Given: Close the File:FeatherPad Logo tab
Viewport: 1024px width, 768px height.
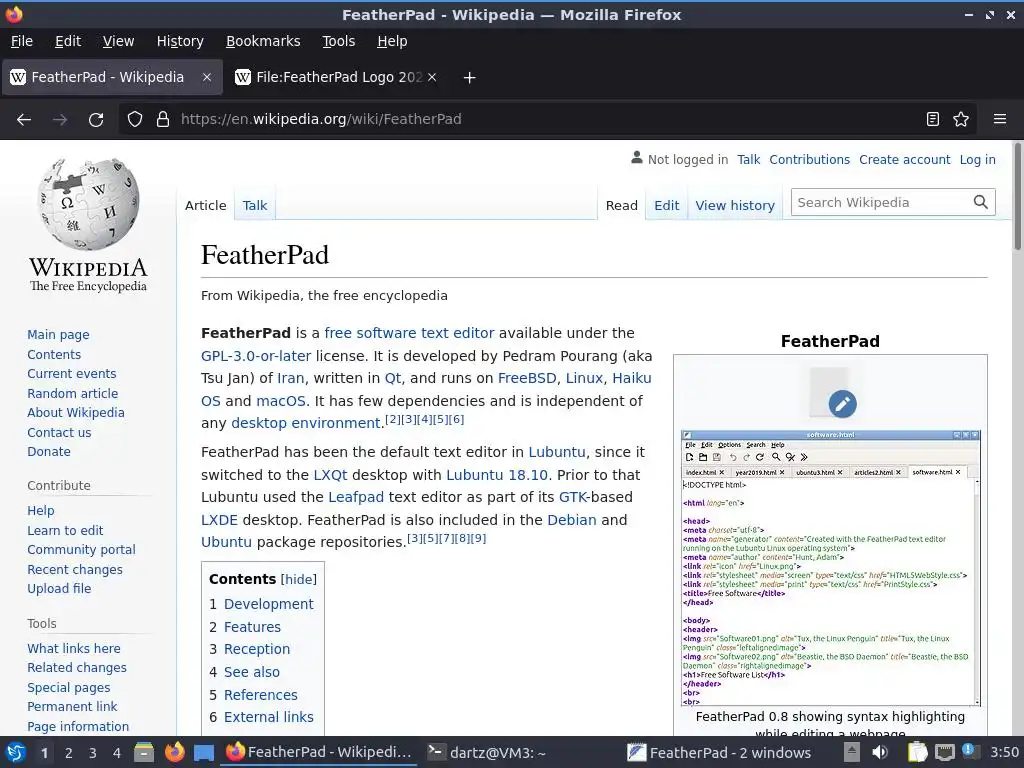Looking at the screenshot, I should [x=432, y=77].
